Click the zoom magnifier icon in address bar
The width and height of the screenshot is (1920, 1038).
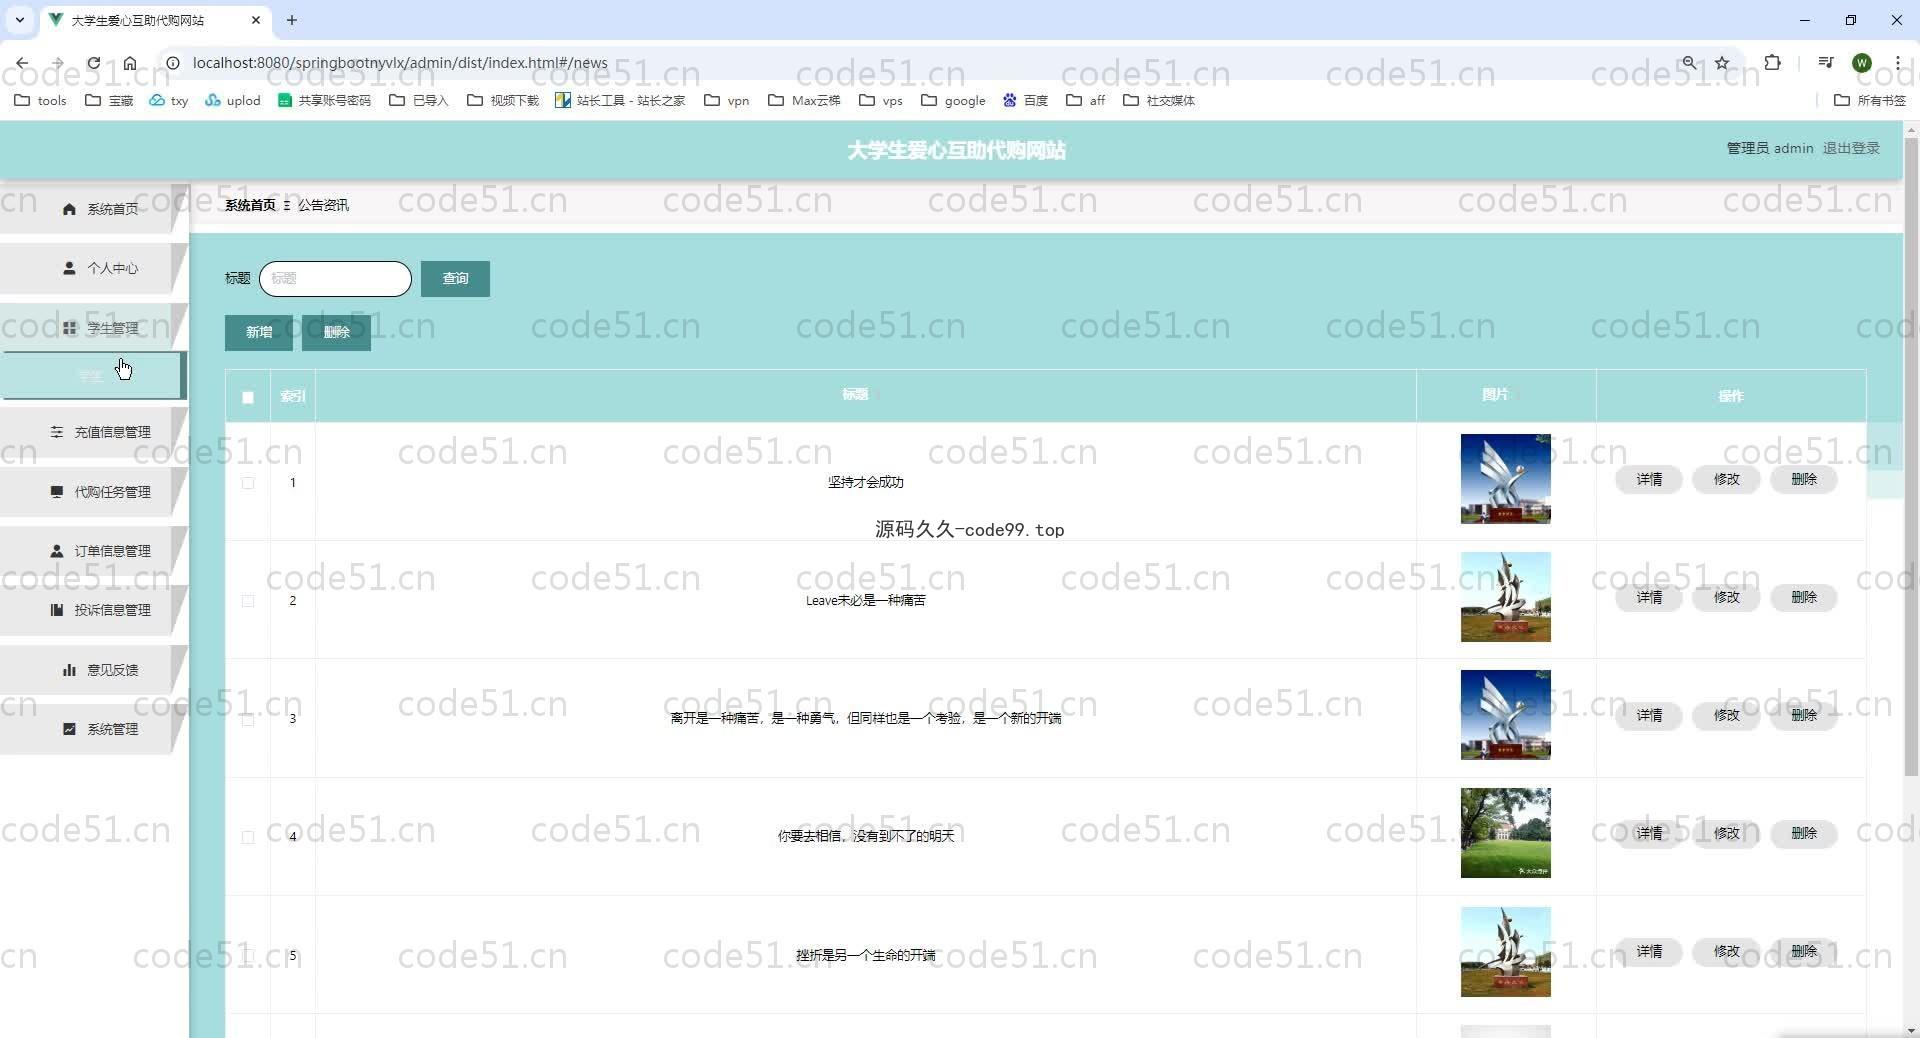click(1689, 63)
